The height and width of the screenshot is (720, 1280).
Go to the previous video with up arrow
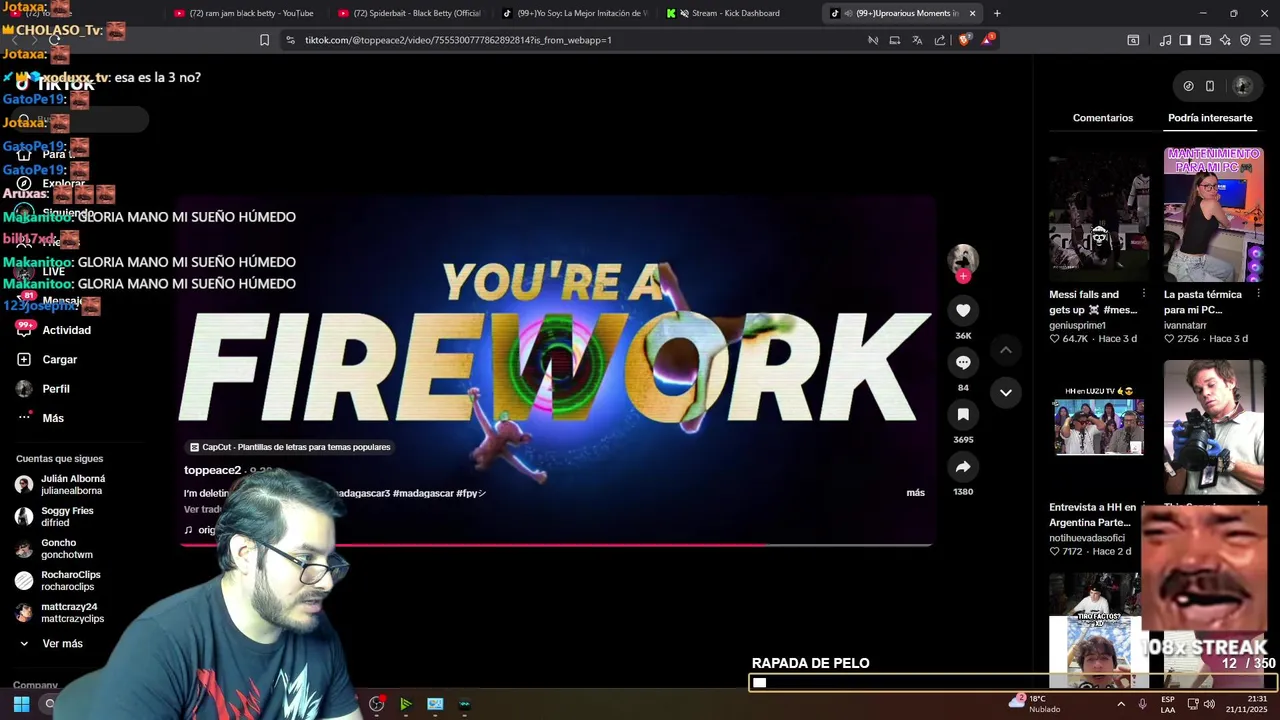(1006, 349)
